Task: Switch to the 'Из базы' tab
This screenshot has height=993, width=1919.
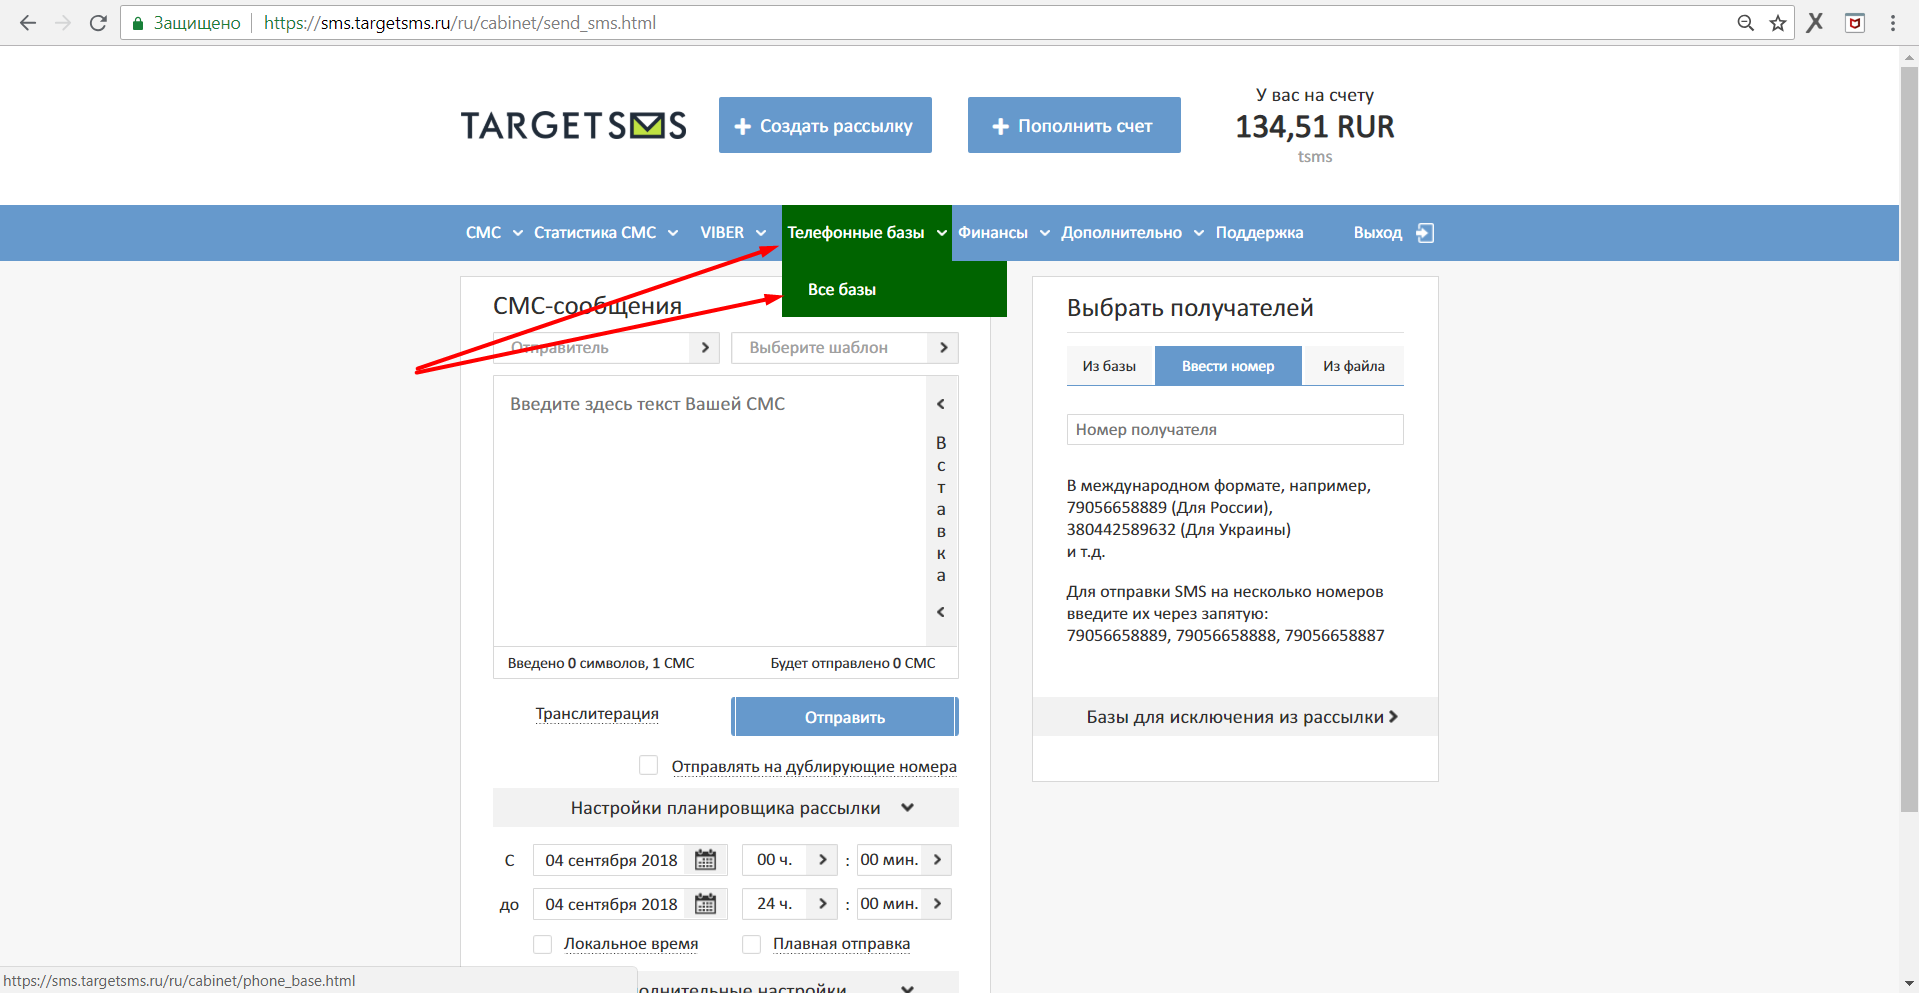Action: coord(1110,366)
